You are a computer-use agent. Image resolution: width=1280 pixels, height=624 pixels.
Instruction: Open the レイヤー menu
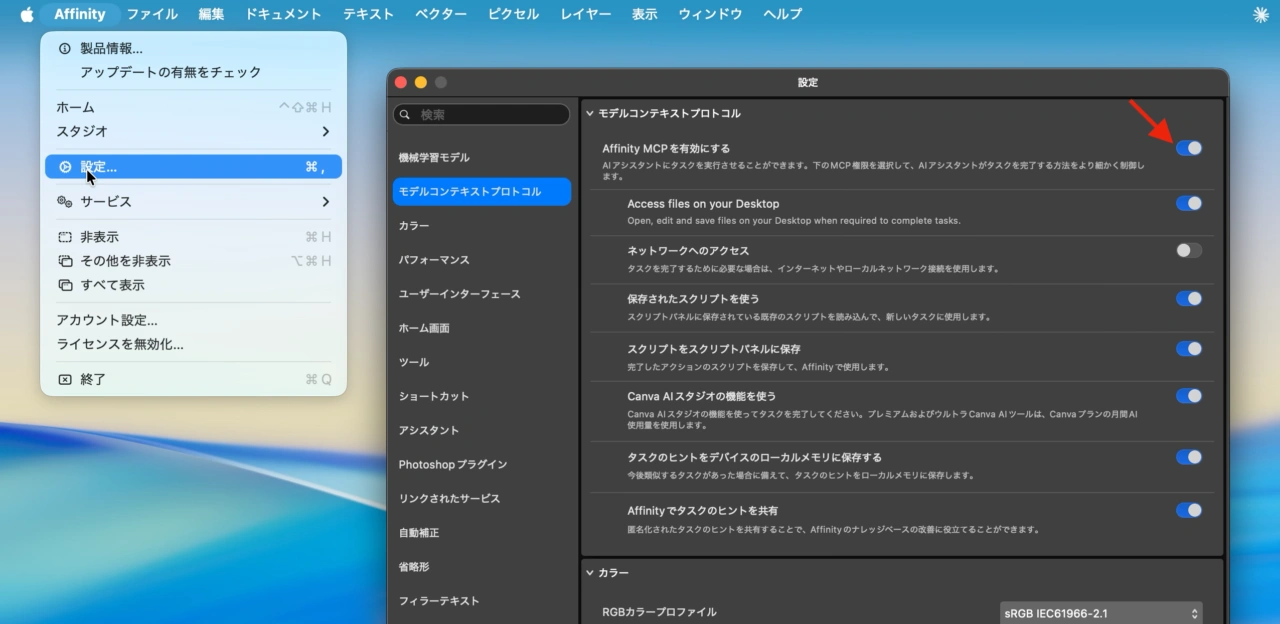pos(585,14)
